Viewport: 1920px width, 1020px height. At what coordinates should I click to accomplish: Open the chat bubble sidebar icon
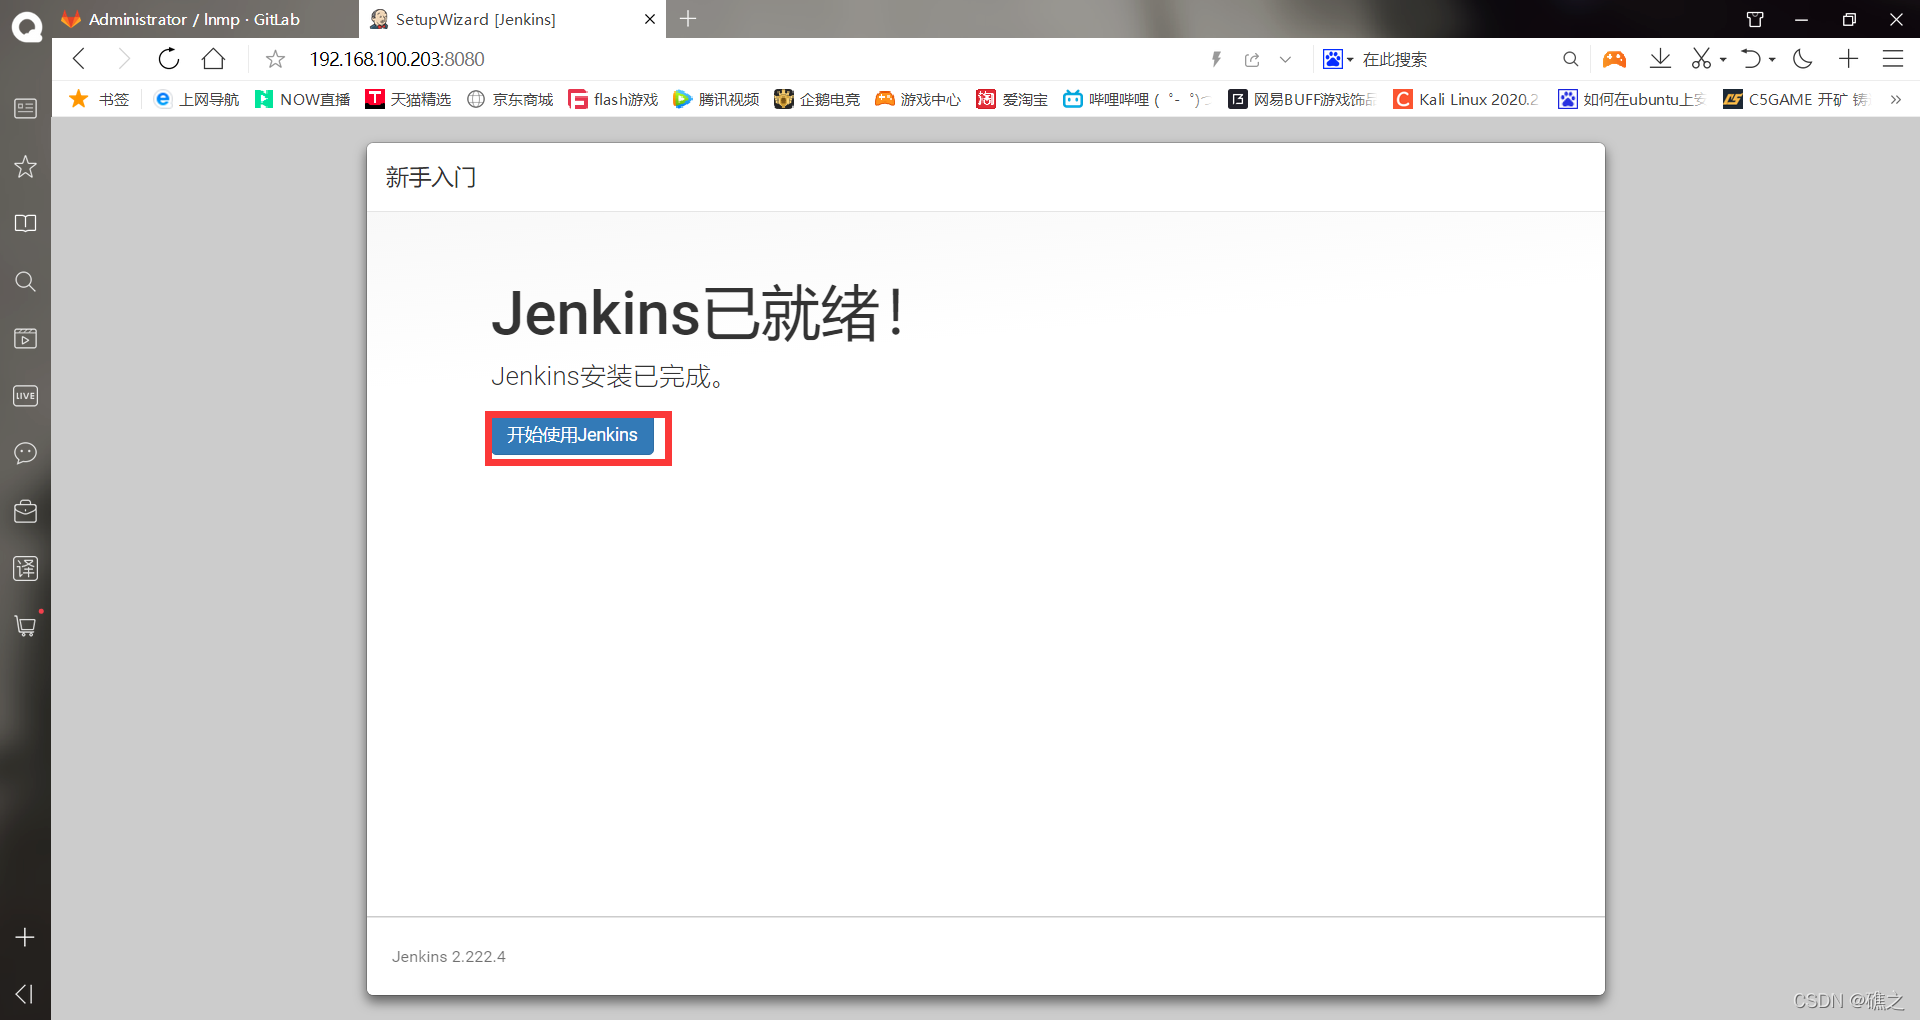26,453
